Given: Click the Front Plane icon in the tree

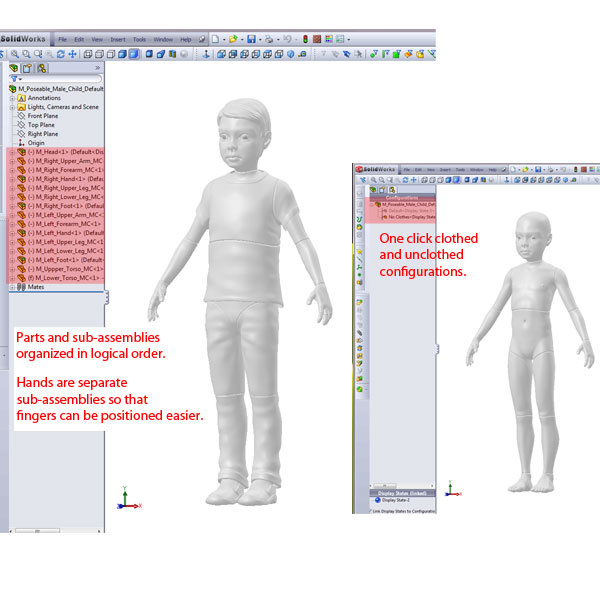Looking at the screenshot, I should [21, 116].
